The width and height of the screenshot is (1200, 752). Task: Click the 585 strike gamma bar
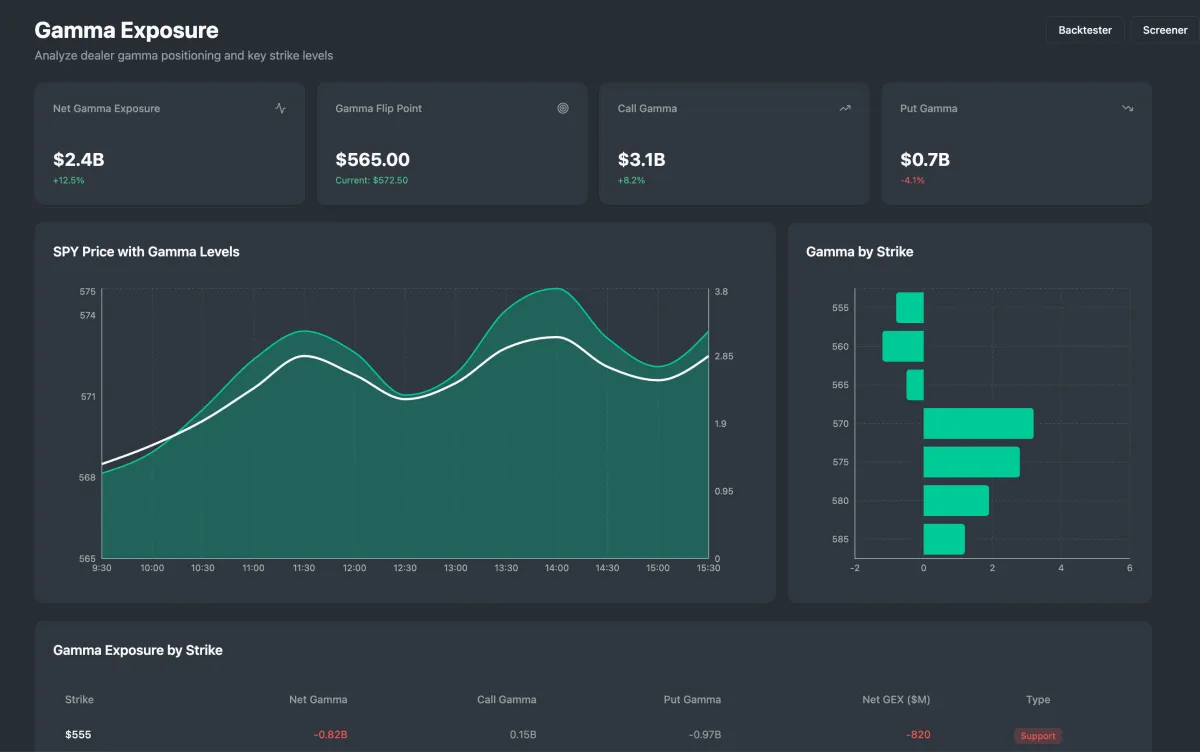pyautogui.click(x=944, y=539)
